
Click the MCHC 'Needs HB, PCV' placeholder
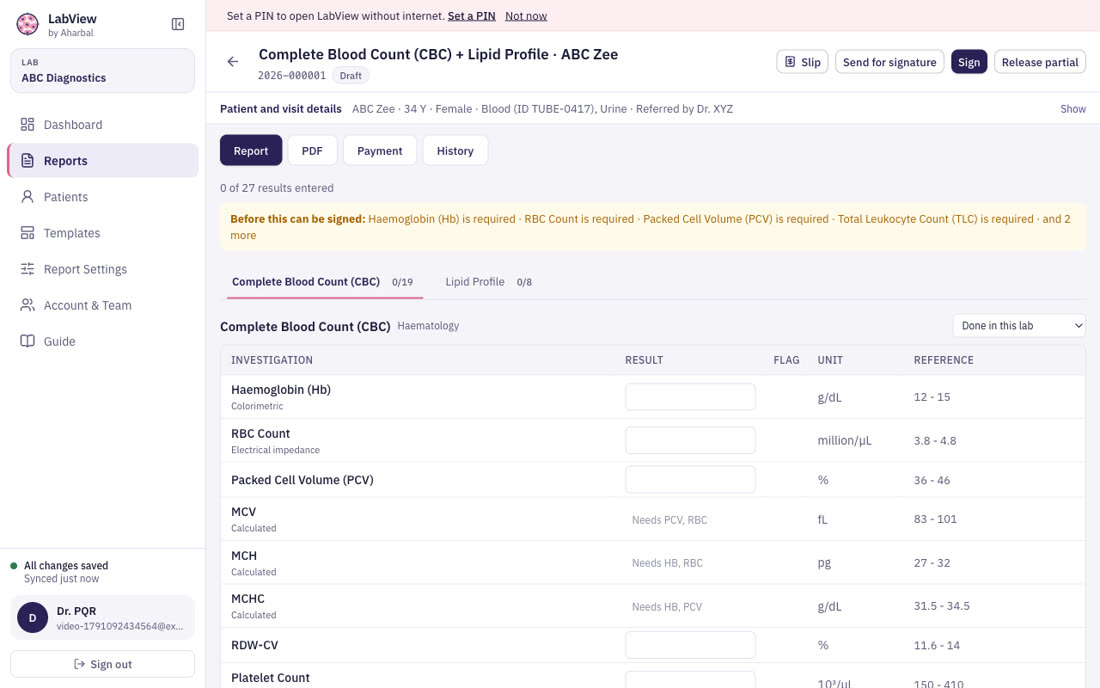tap(666, 607)
